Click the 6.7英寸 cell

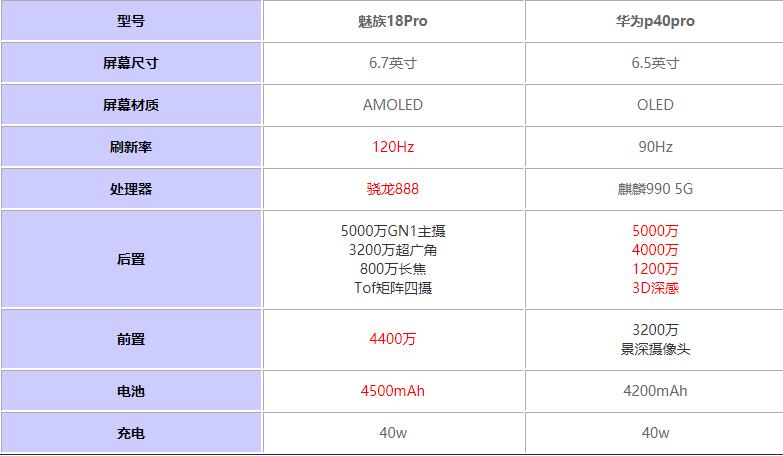coord(393,62)
